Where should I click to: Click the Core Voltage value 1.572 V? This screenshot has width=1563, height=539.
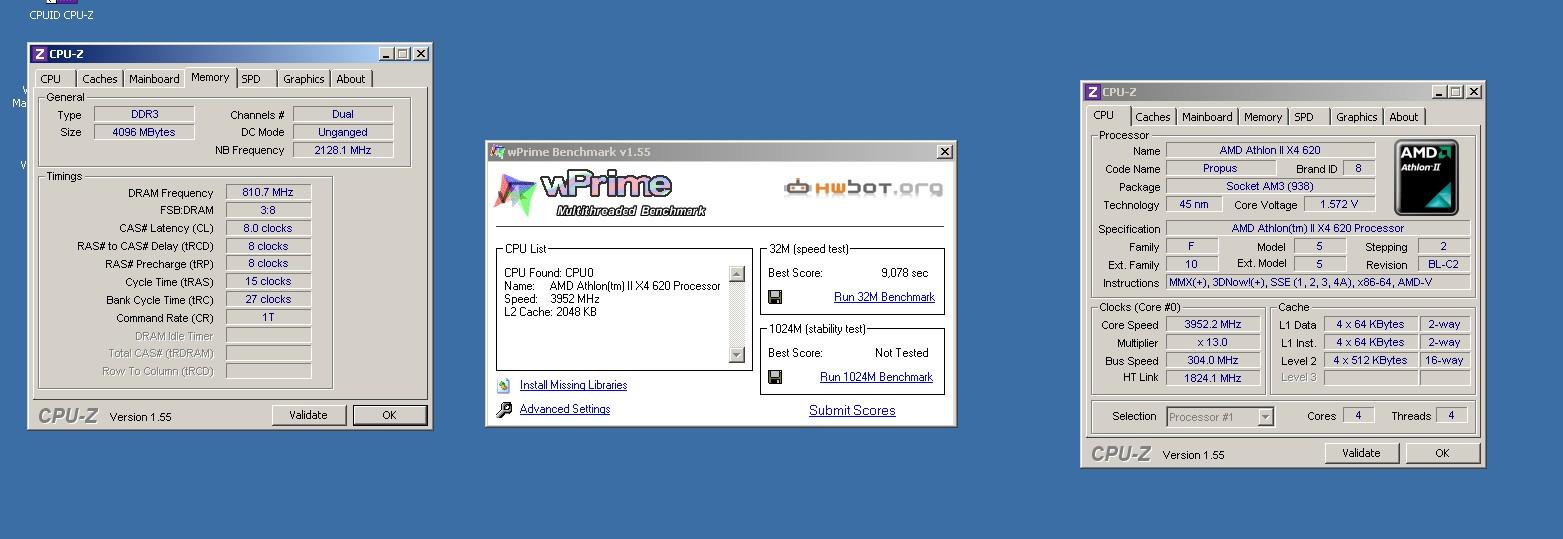tap(1338, 204)
